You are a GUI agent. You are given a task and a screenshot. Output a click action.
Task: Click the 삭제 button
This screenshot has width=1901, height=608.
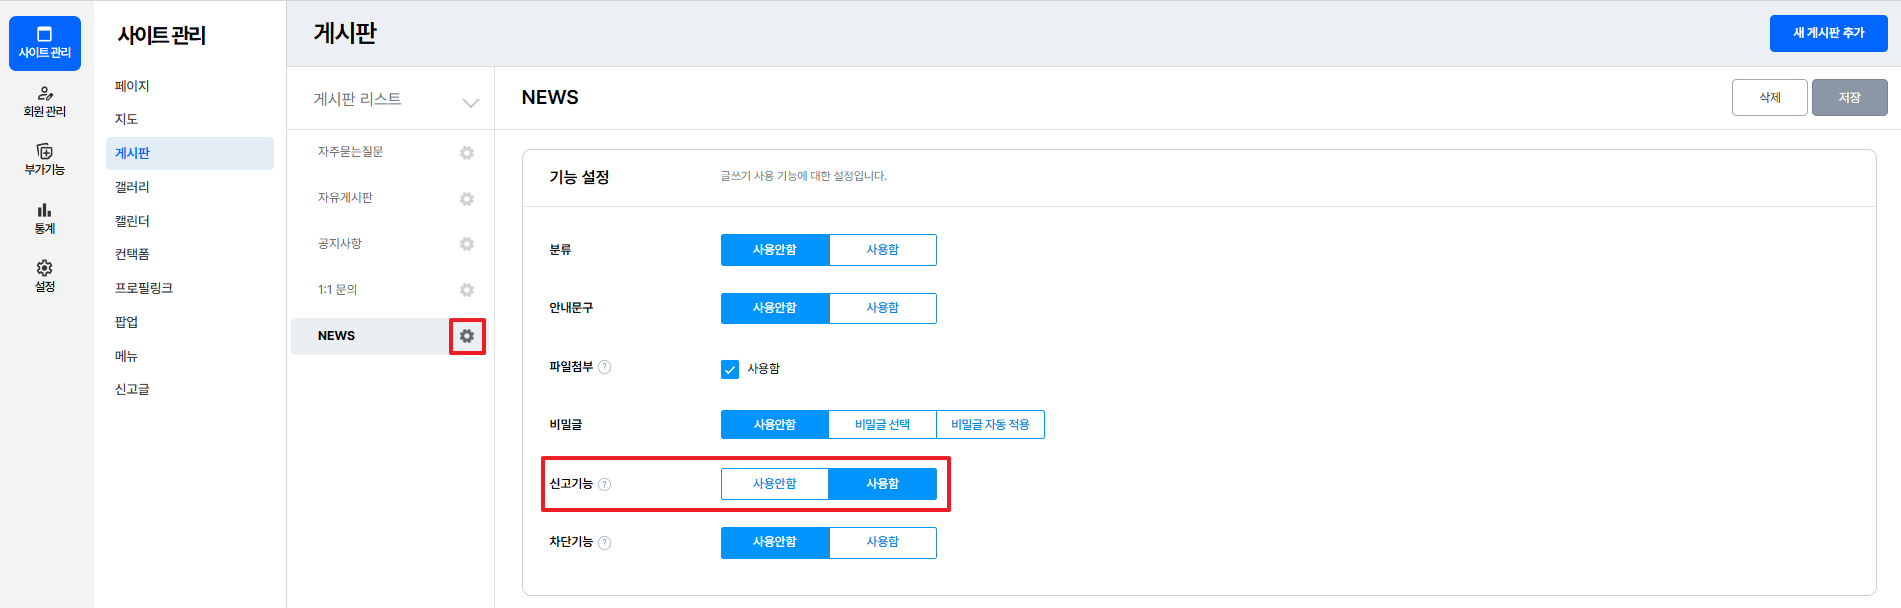pos(1769,97)
